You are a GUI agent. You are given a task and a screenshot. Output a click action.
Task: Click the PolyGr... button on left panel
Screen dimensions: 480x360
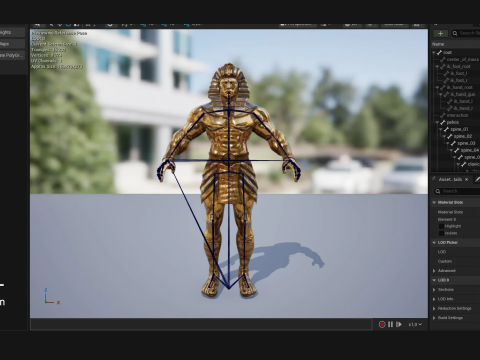pyautogui.click(x=12, y=55)
